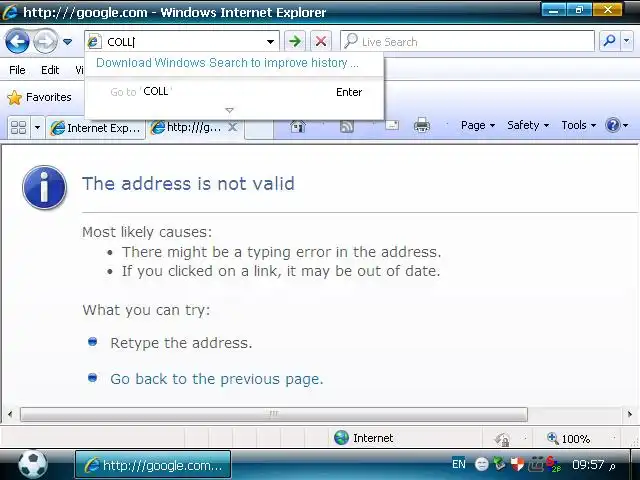Open the Safety dropdown menu

[x=528, y=125]
